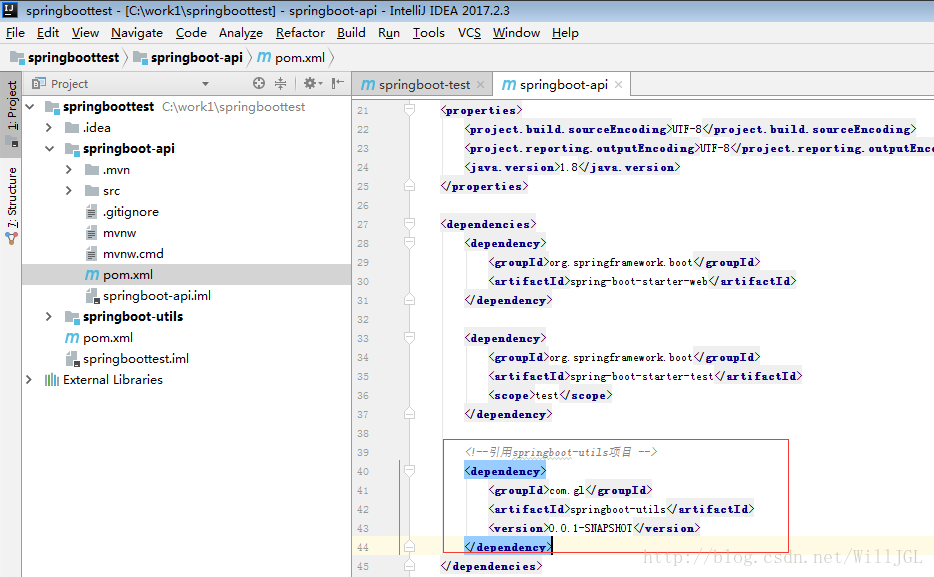The width and height of the screenshot is (934, 577).
Task: Fold the properties block at line 21
Action: (409, 111)
